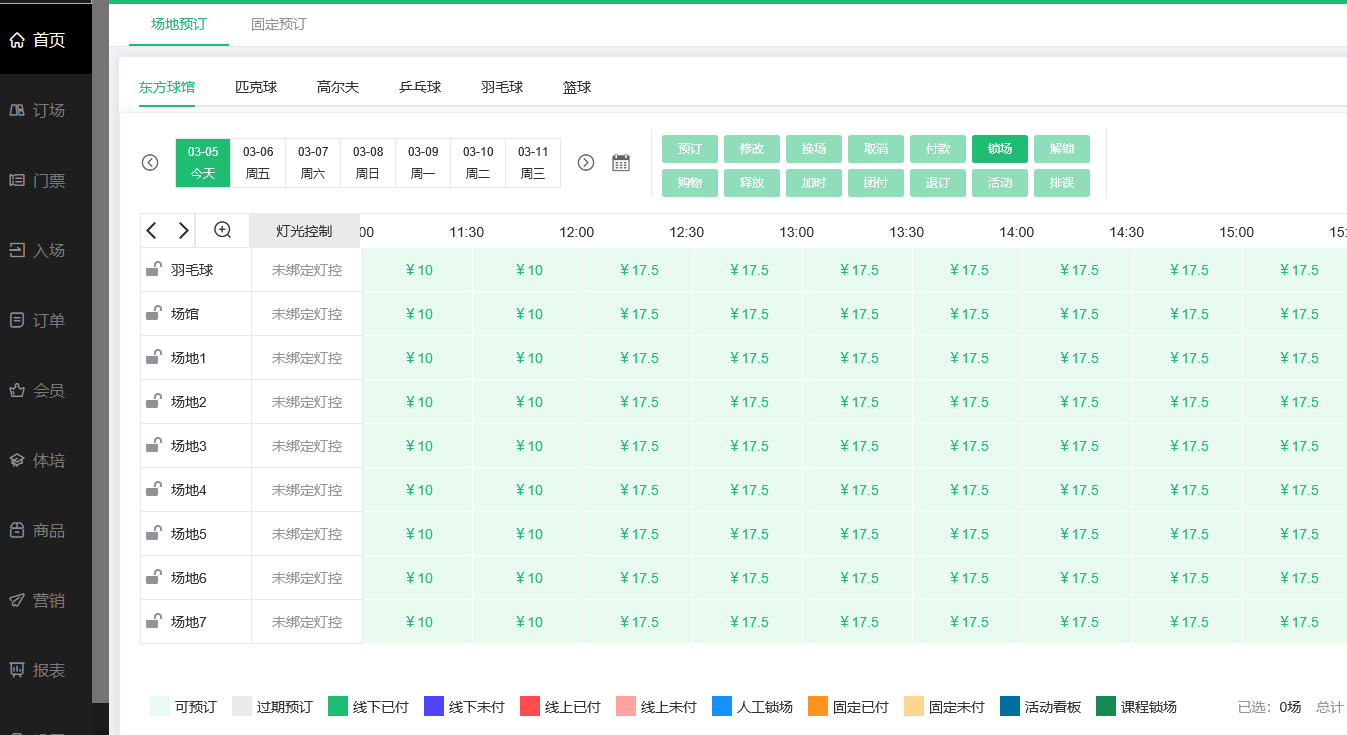Viewport: 1347px width, 735px height.
Task: Toggle the lock icon for 羽毛球 row
Action: tap(154, 270)
